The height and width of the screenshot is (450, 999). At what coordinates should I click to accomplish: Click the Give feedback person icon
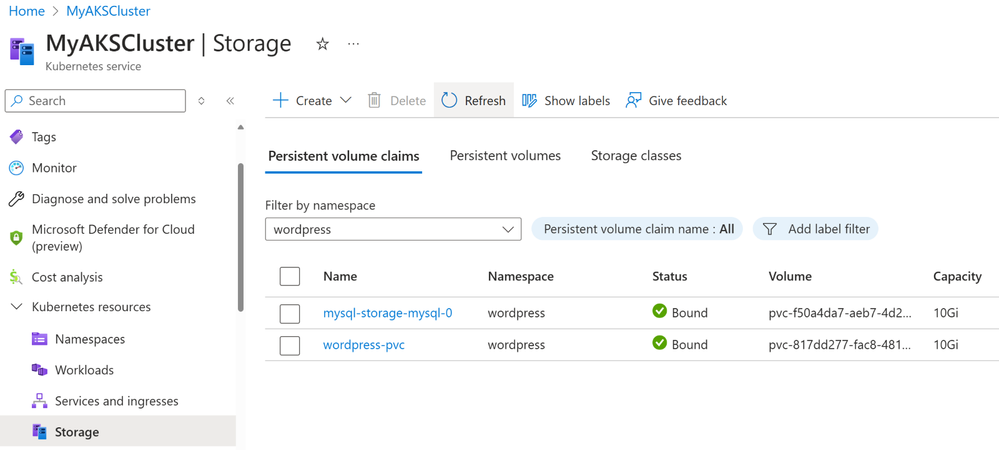tap(633, 101)
